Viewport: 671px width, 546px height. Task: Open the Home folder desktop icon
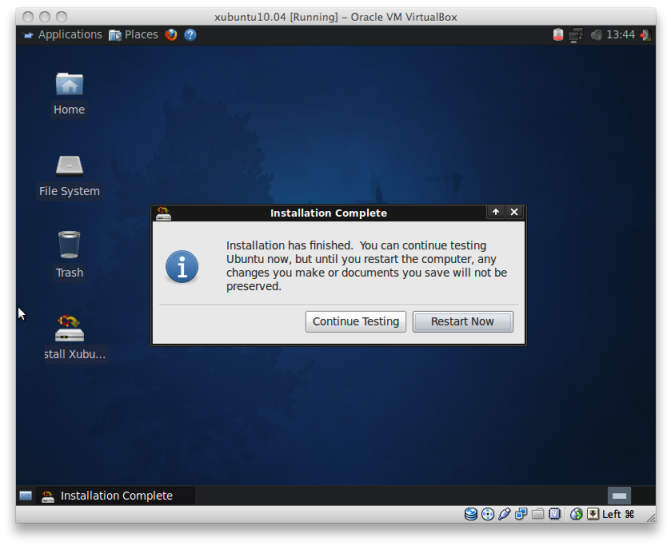(69, 94)
